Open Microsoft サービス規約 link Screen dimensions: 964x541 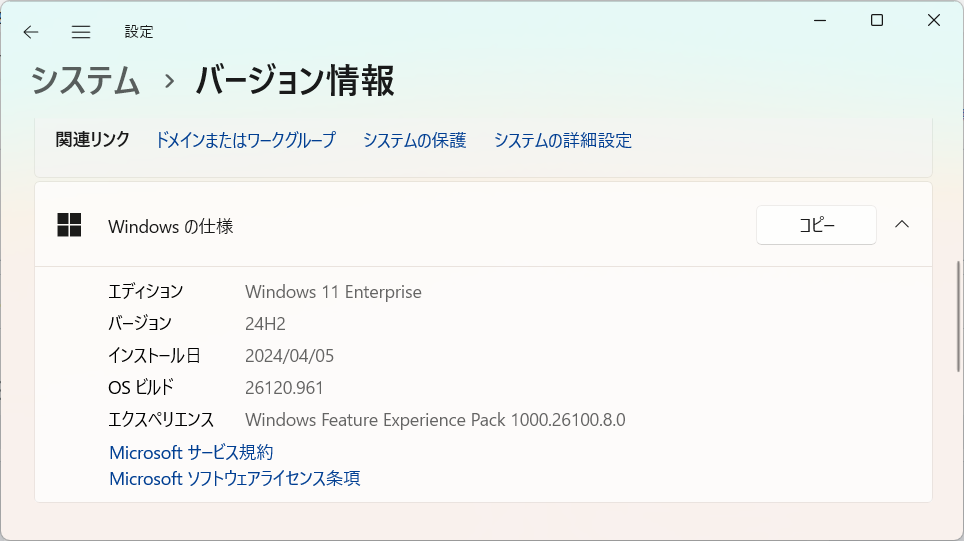coord(191,452)
